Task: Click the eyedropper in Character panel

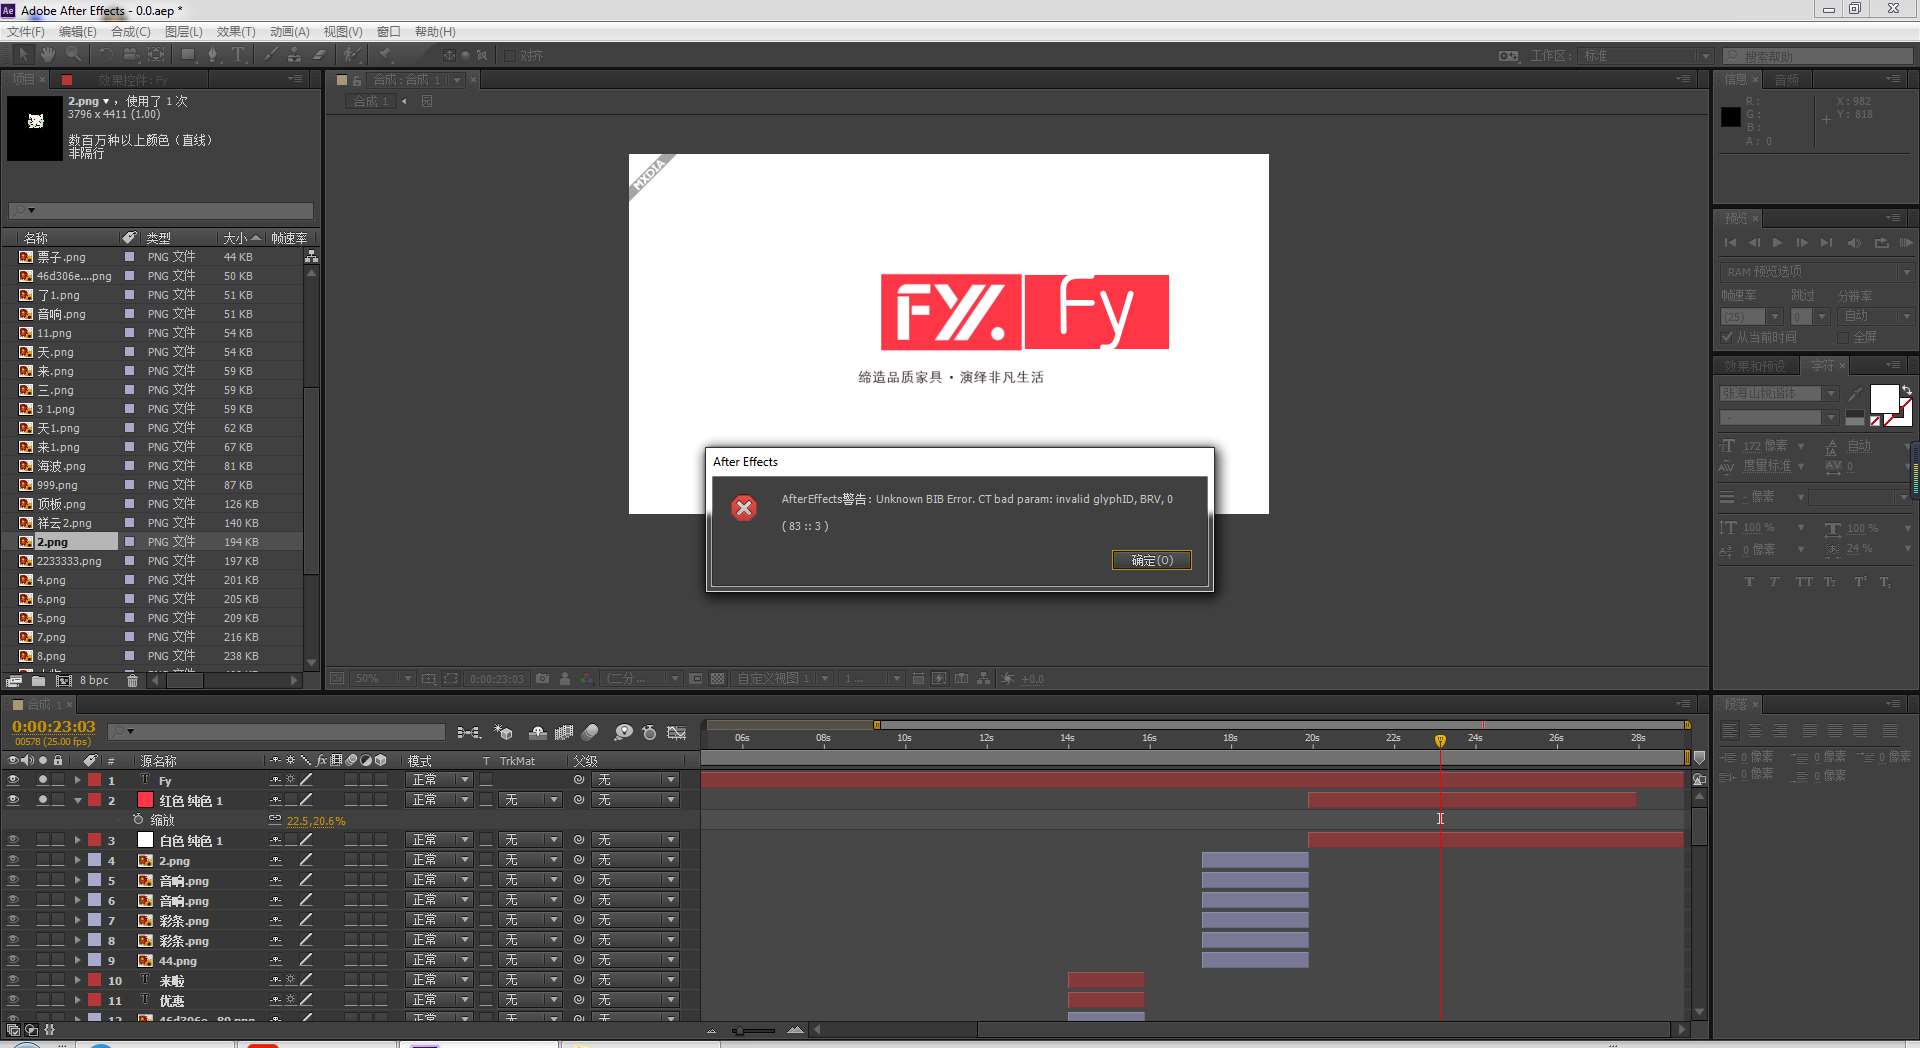Action: 1855,395
